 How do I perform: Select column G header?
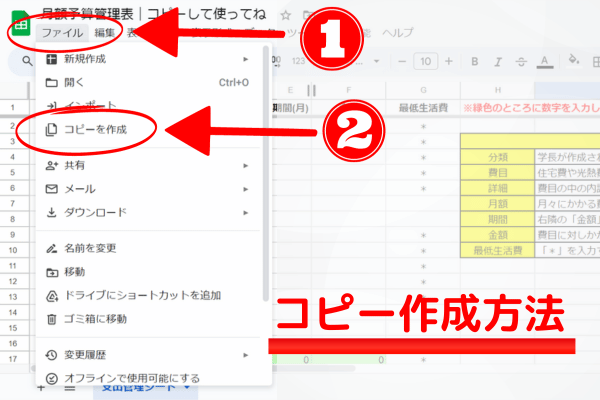pos(423,90)
